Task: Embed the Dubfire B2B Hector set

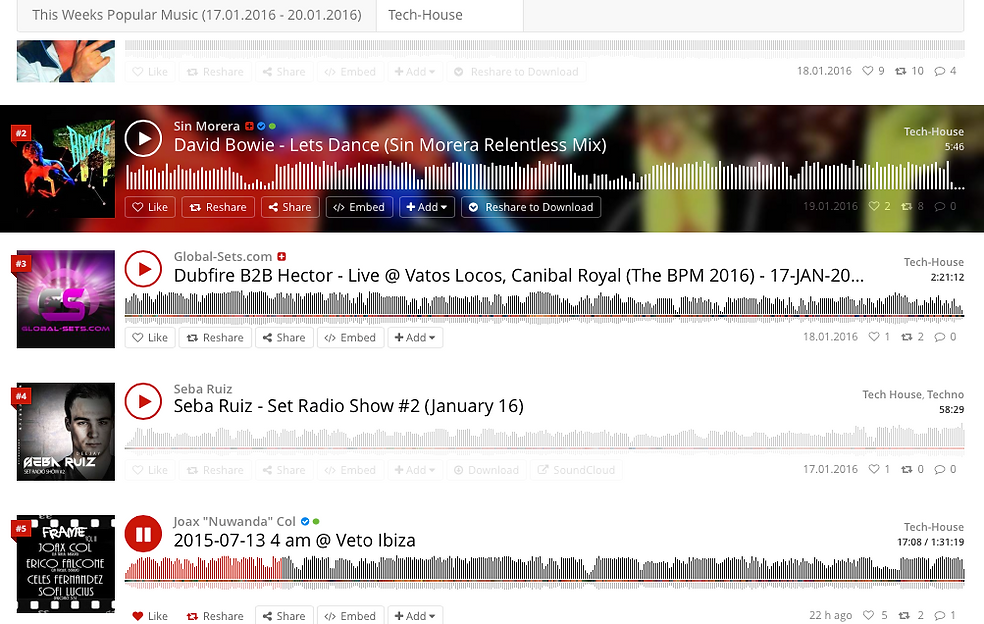Action: pyautogui.click(x=350, y=338)
